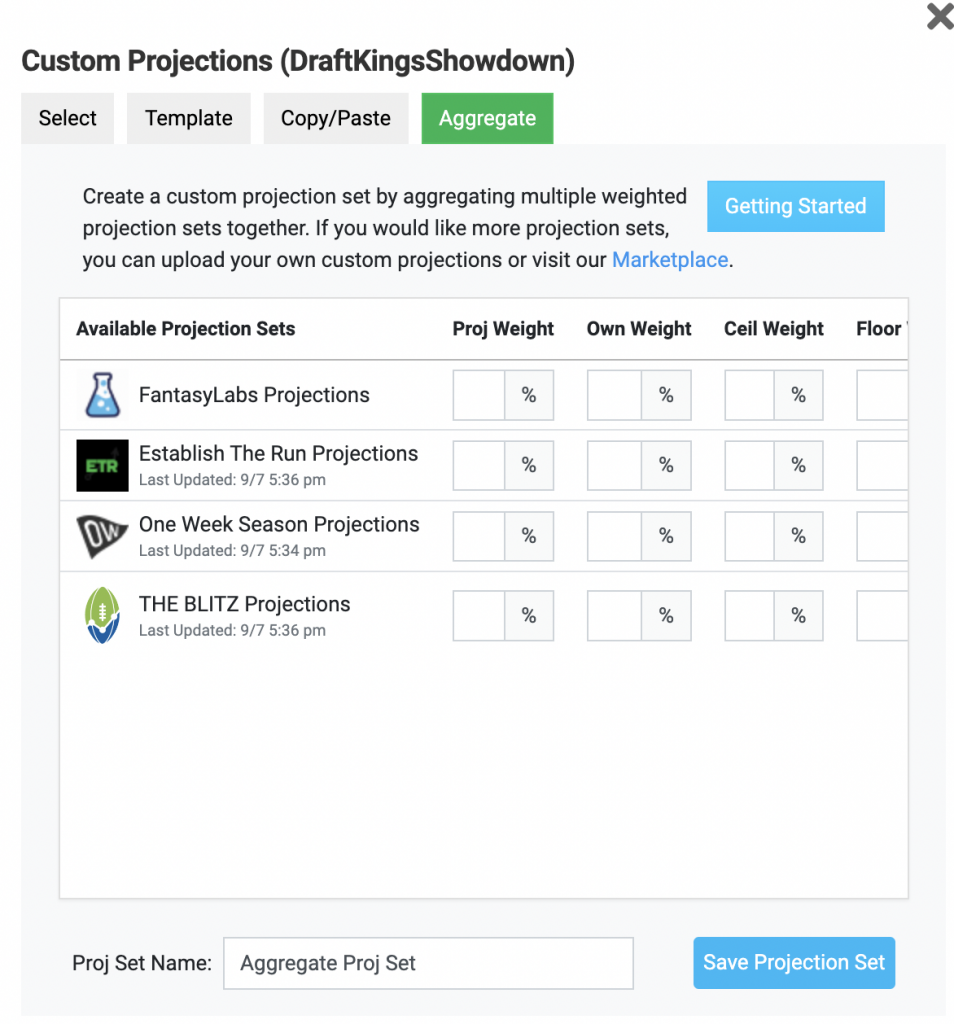Click FantasyLabs Proj Weight input box
The image size is (954, 1024).
point(479,395)
